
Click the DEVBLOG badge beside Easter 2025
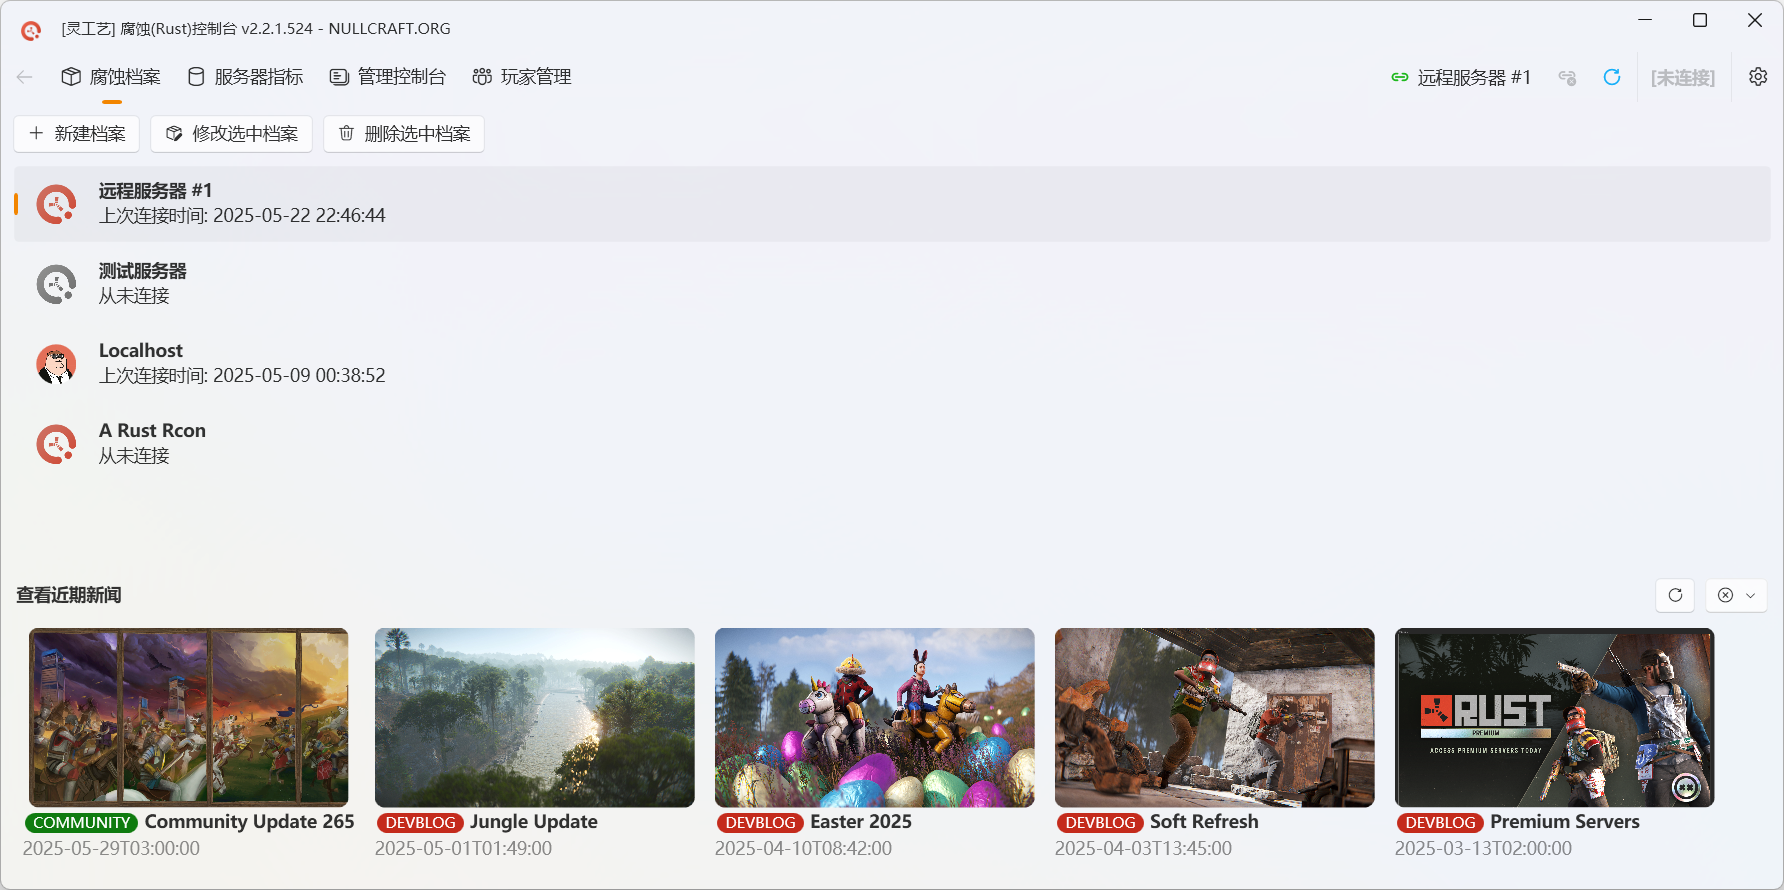pyautogui.click(x=761, y=823)
